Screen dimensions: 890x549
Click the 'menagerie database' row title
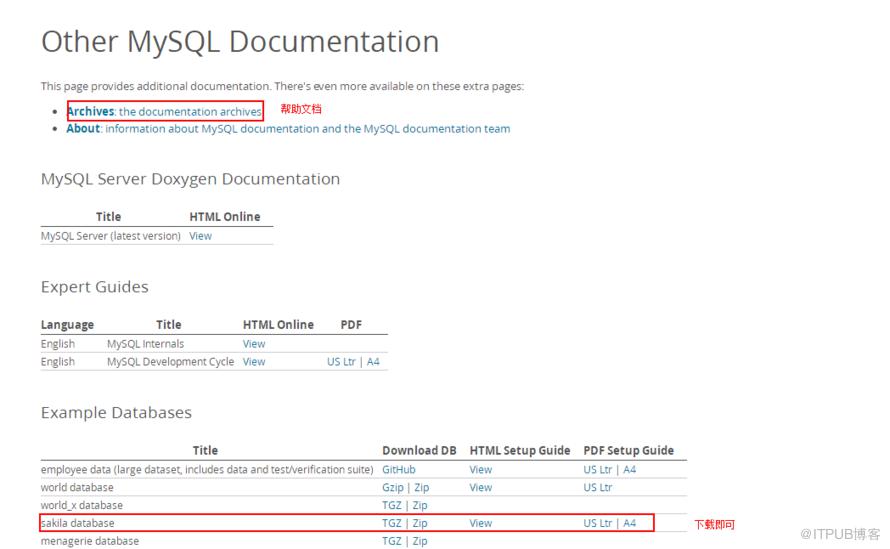(90, 541)
